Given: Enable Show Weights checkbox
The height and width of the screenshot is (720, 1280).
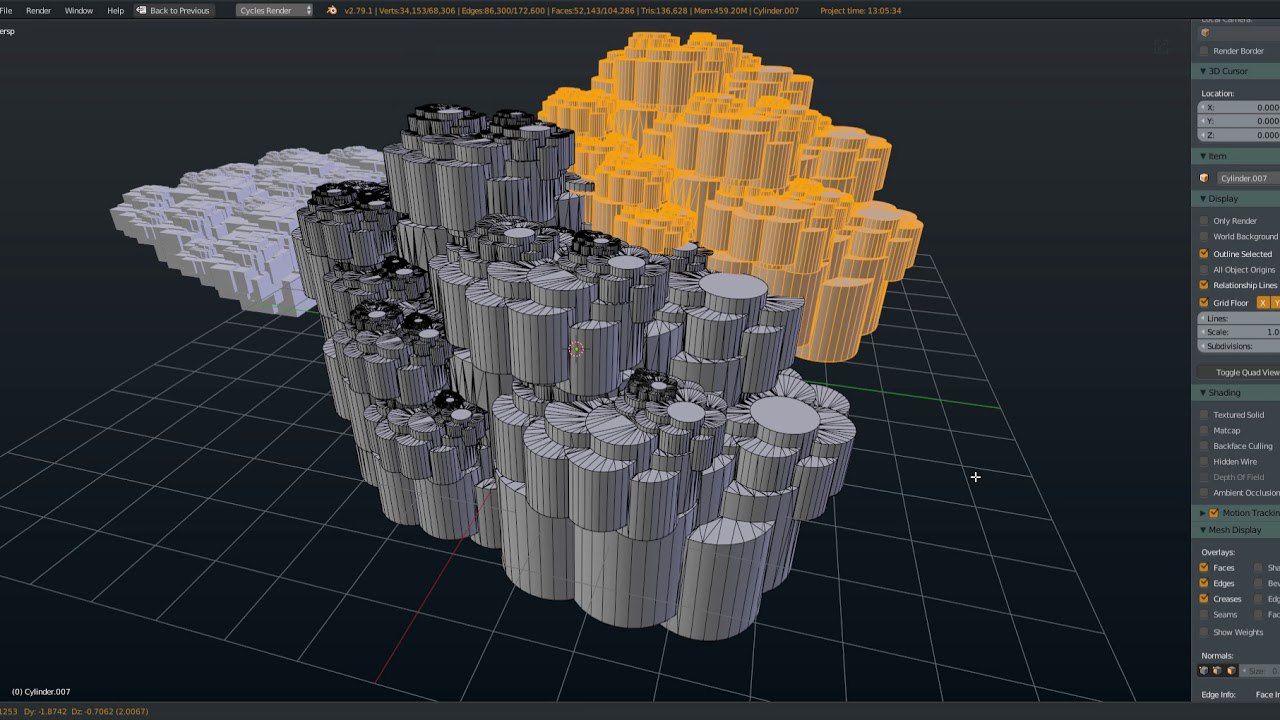Looking at the screenshot, I should (1204, 632).
